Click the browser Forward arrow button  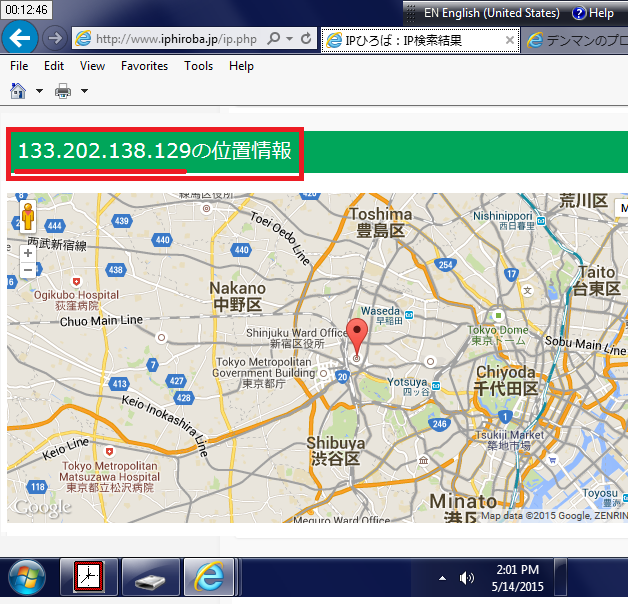point(55,38)
